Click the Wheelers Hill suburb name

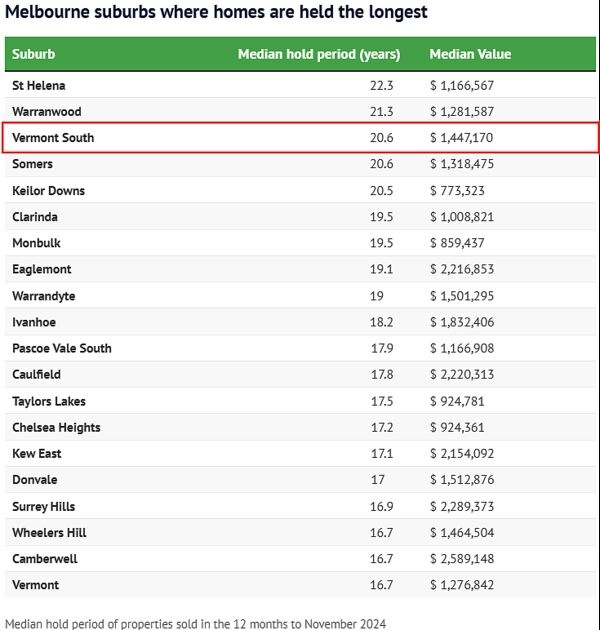tap(49, 533)
